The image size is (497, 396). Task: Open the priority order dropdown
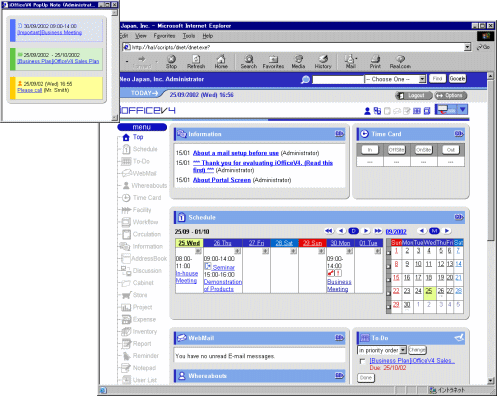[x=403, y=350]
